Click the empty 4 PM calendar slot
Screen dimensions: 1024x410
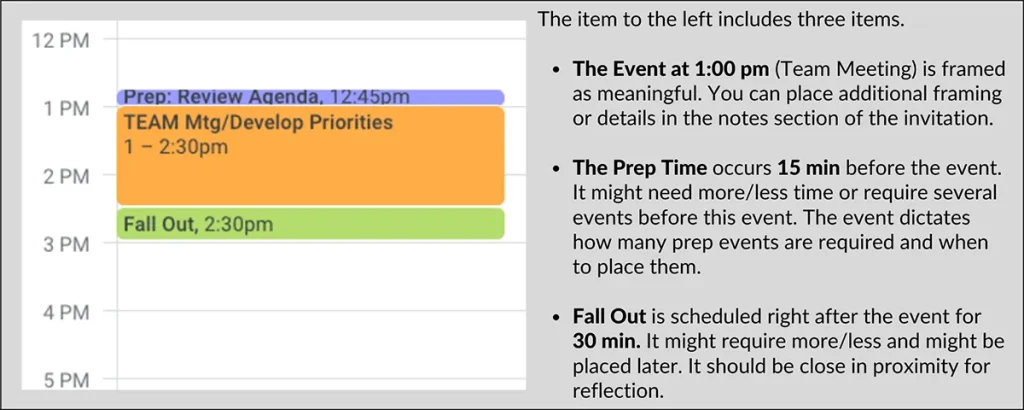click(321, 344)
